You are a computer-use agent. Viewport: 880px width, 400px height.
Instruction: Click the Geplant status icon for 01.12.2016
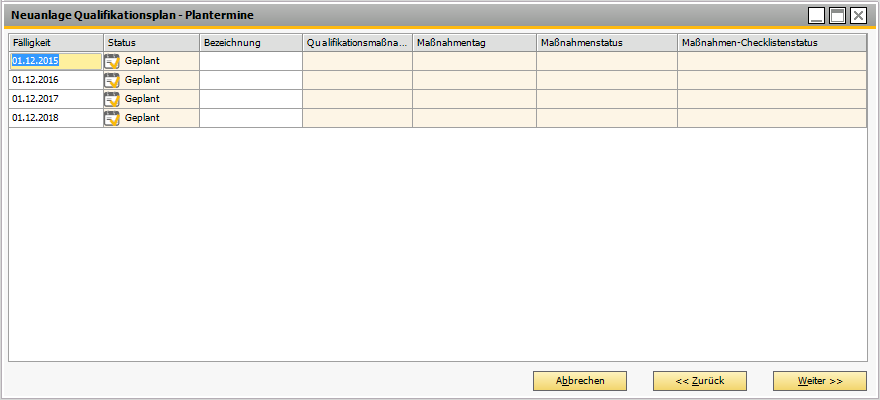112,80
